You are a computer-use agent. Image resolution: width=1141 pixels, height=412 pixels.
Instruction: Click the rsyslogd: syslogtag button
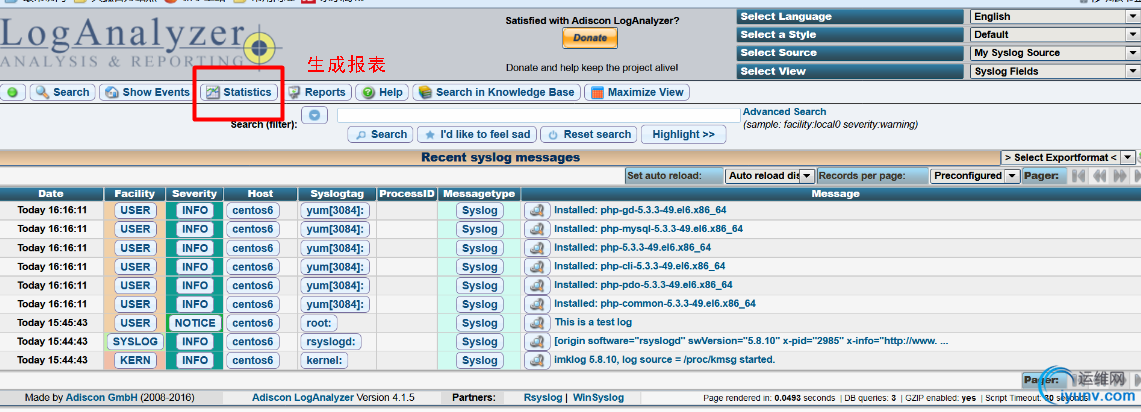pyautogui.click(x=331, y=341)
